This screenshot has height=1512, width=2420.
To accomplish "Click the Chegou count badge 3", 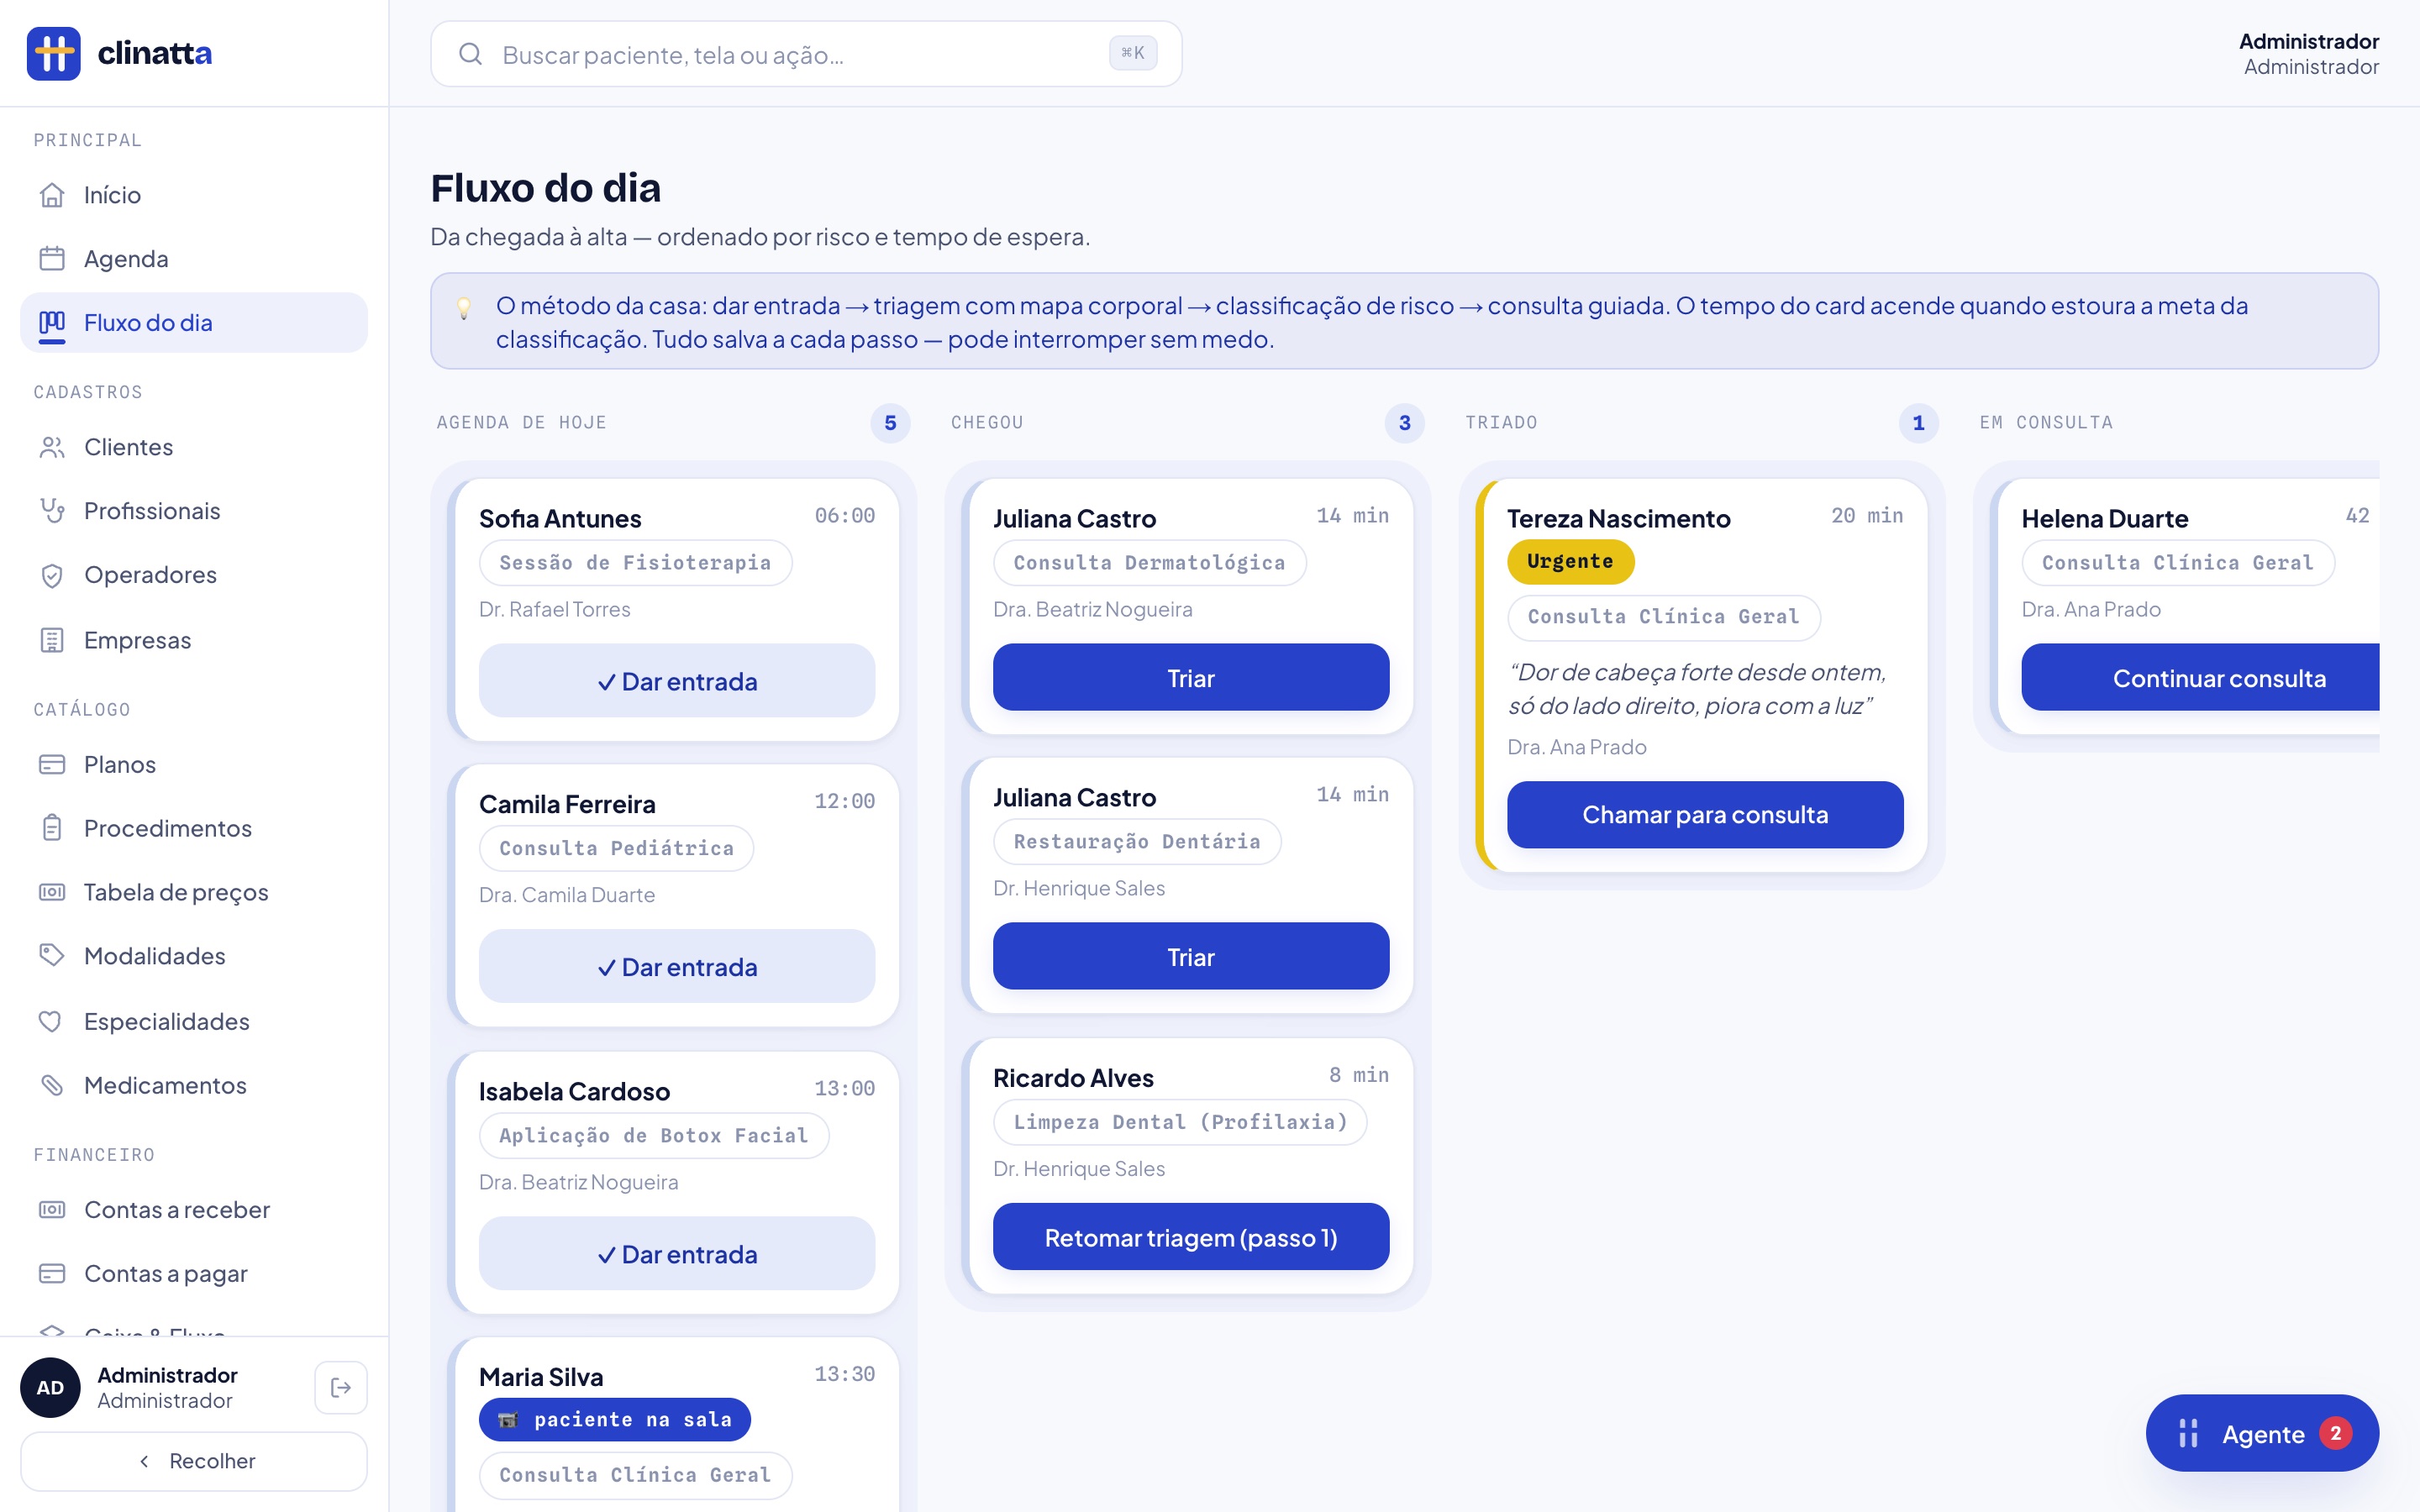I will [1404, 423].
